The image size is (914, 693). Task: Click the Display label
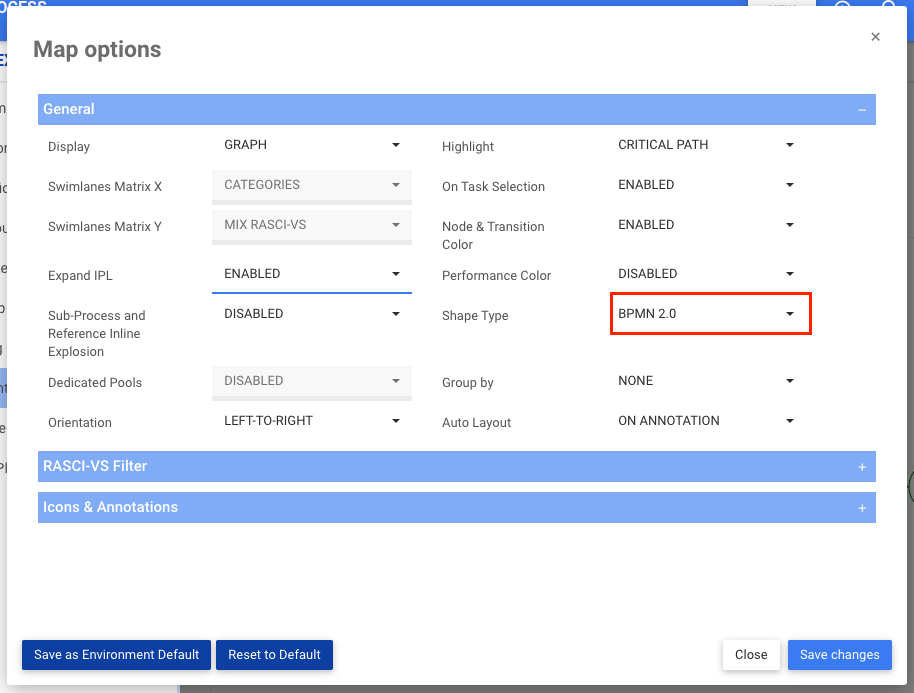click(x=69, y=147)
